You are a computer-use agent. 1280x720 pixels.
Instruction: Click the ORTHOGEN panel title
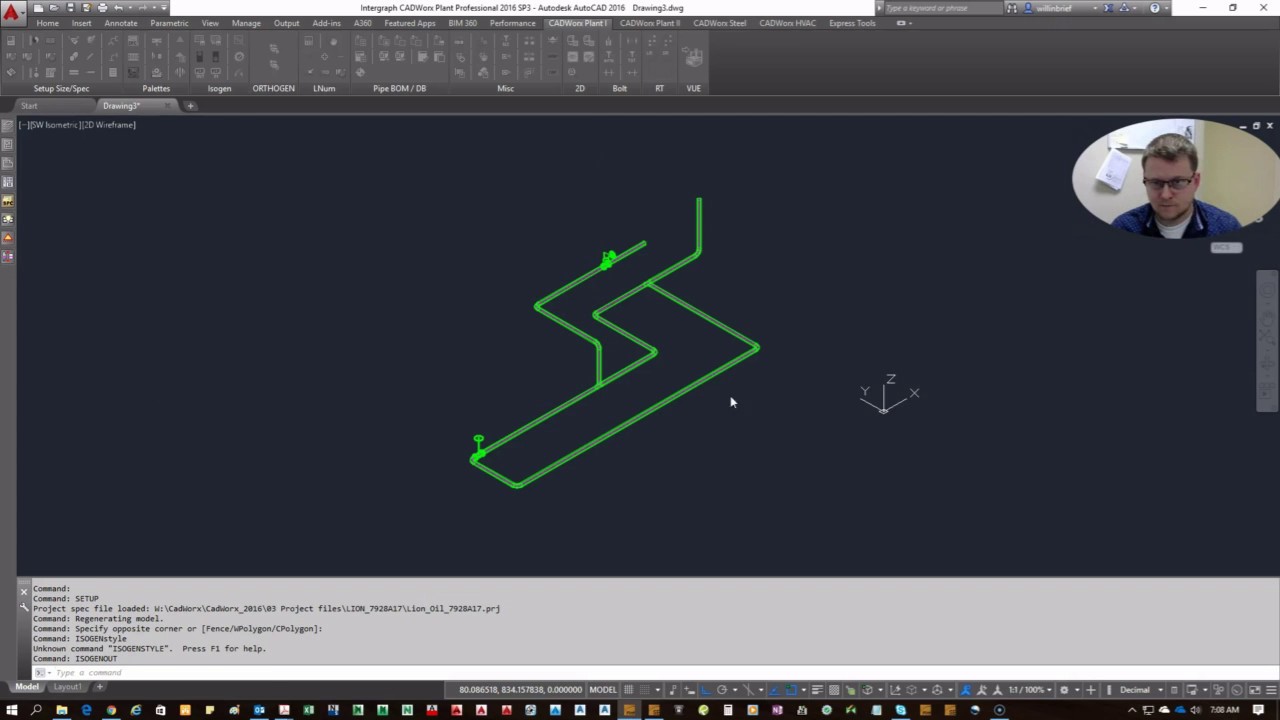click(273, 88)
